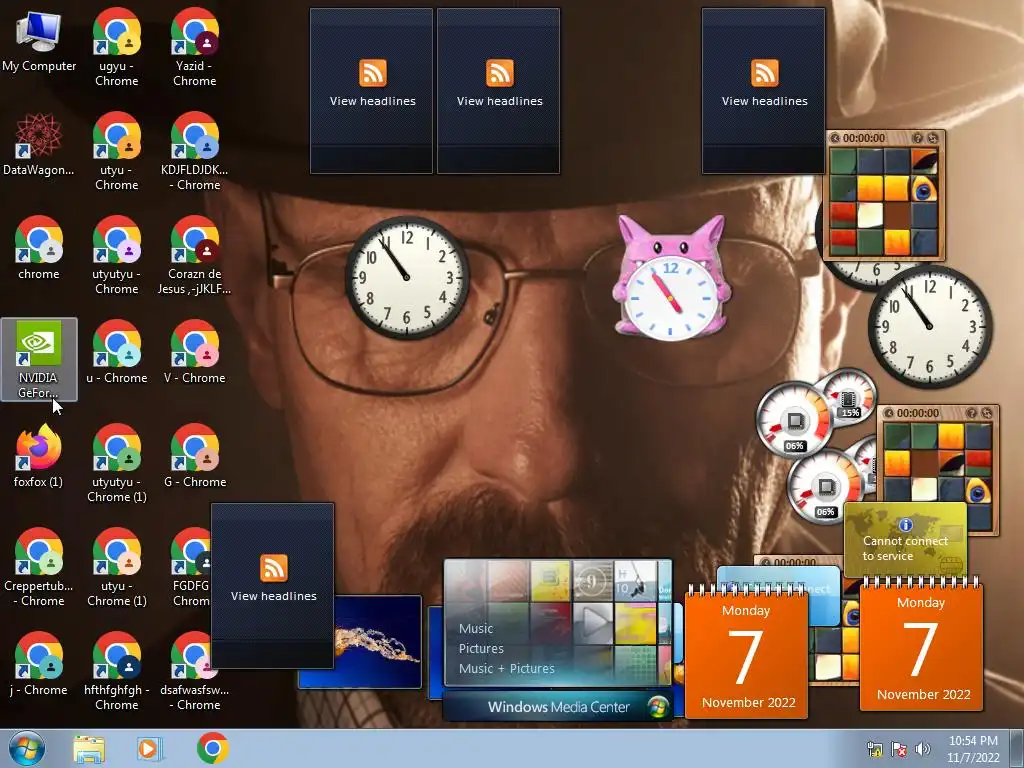Click Windows Start orb
Image resolution: width=1024 pixels, height=768 pixels.
(27, 748)
